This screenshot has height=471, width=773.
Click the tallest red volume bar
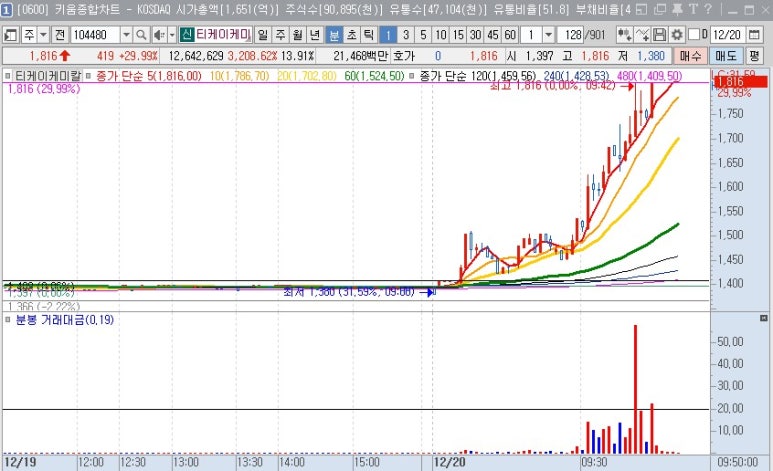635,389
